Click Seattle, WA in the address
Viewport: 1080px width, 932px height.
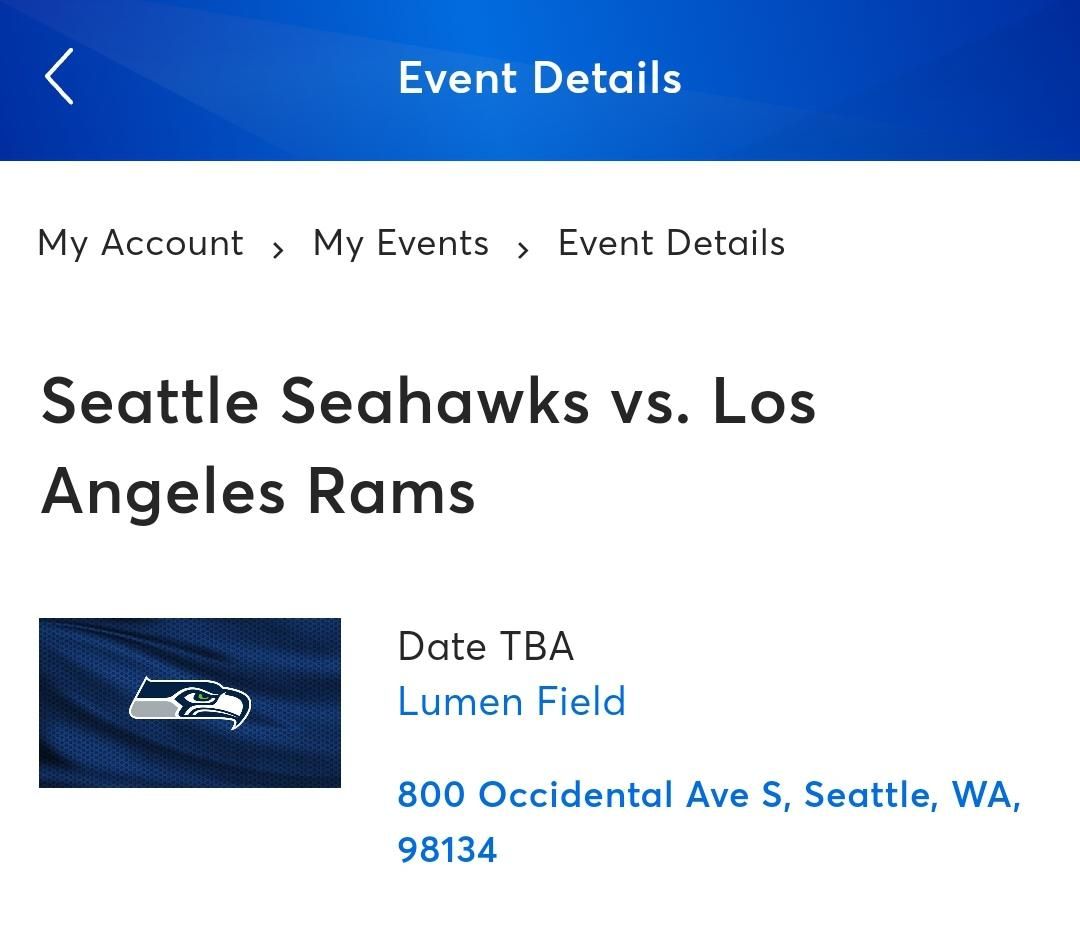point(910,795)
